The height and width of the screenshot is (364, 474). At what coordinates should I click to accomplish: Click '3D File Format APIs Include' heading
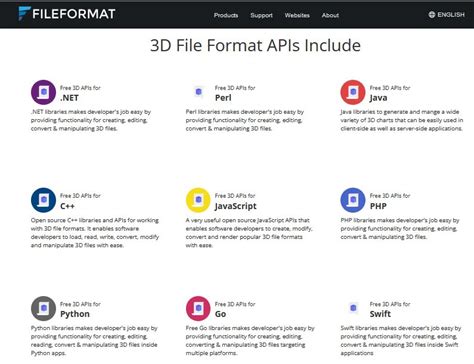[x=255, y=45]
